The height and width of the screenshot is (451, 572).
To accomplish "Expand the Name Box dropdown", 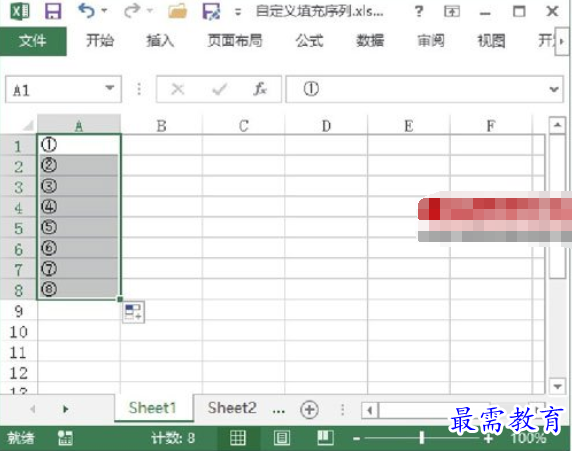I will 109,88.
